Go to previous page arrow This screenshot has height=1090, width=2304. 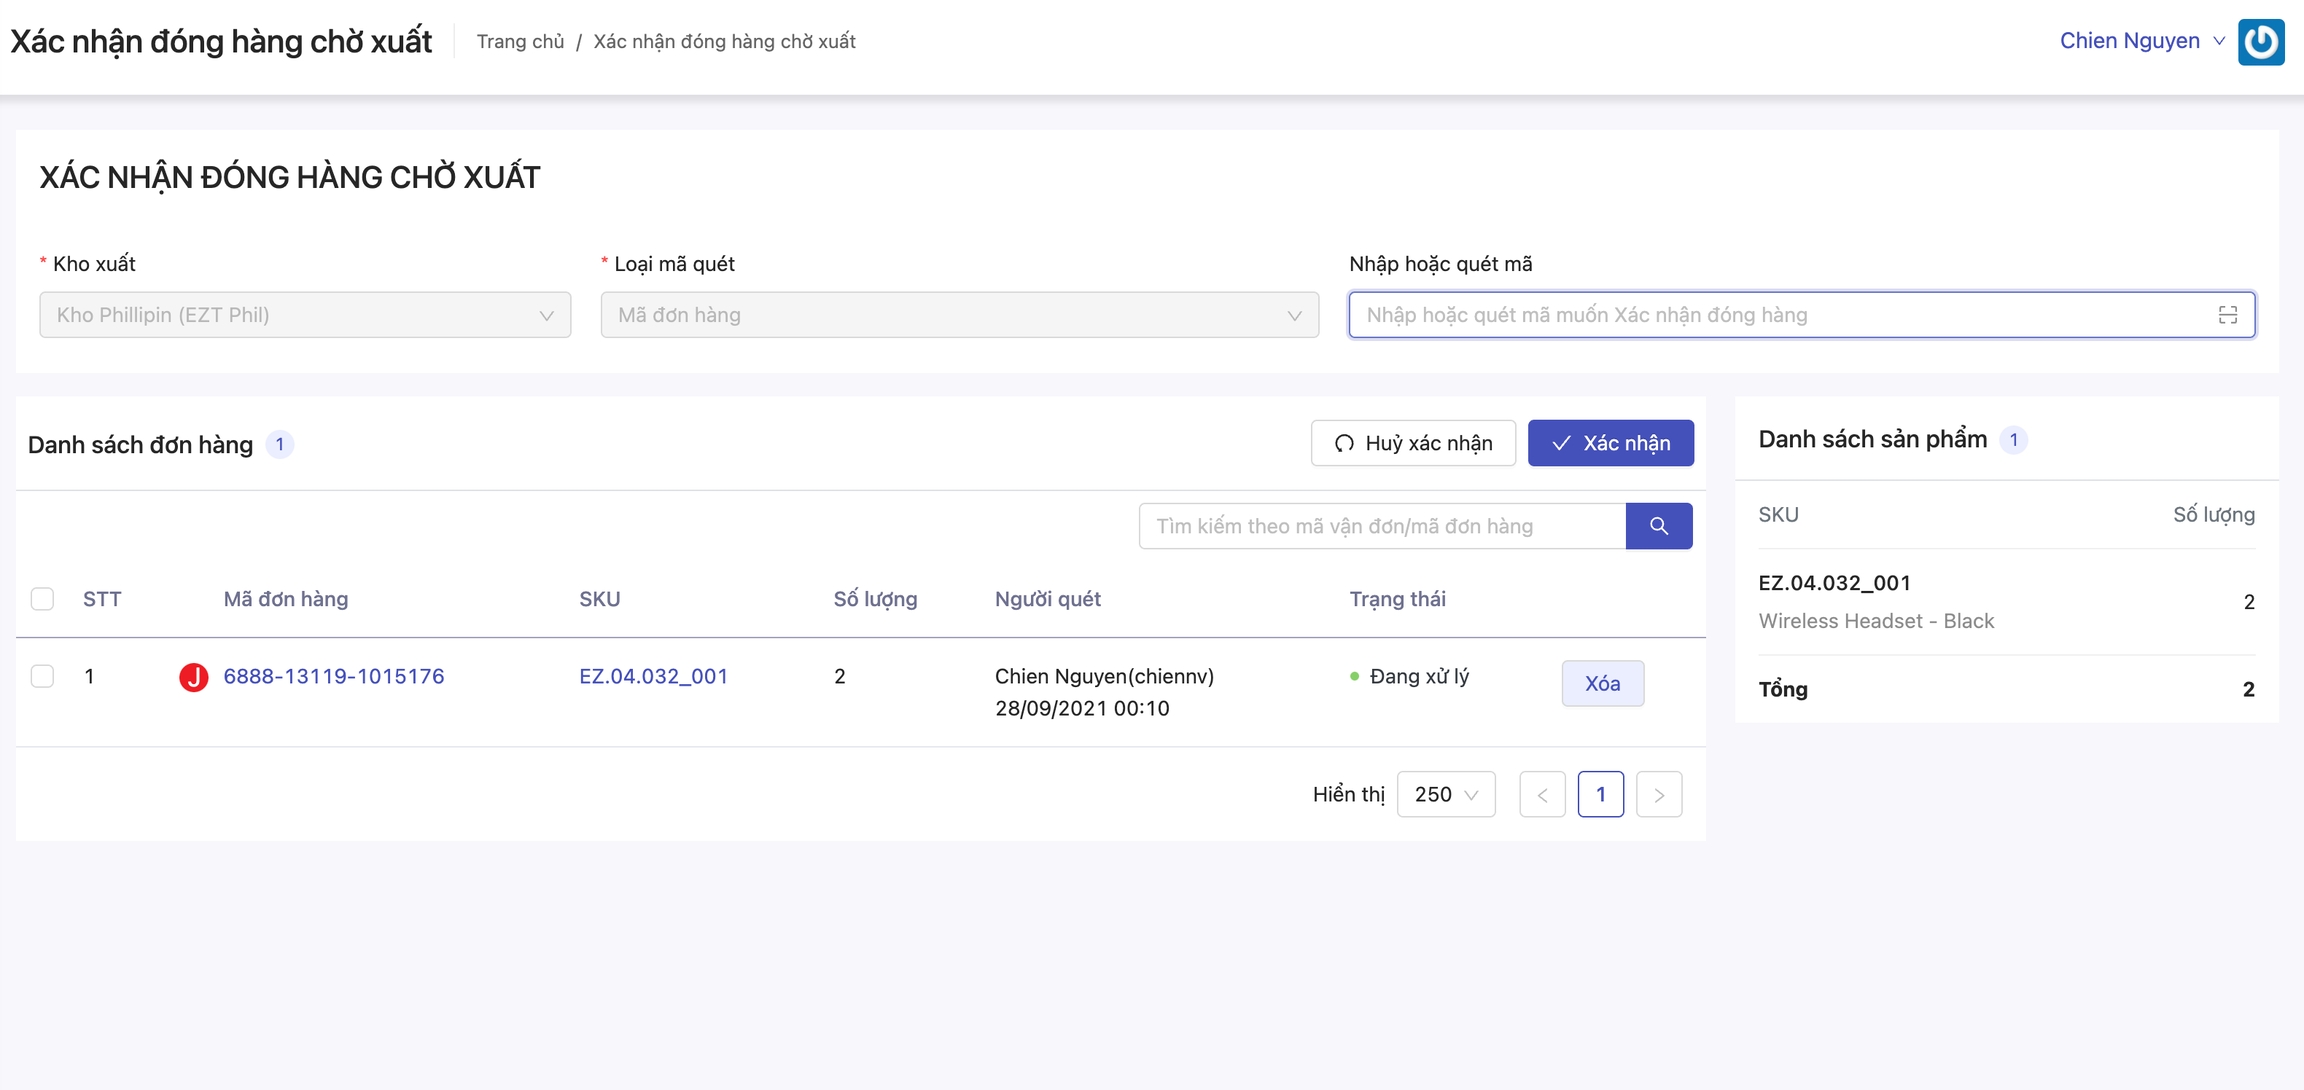point(1542,795)
